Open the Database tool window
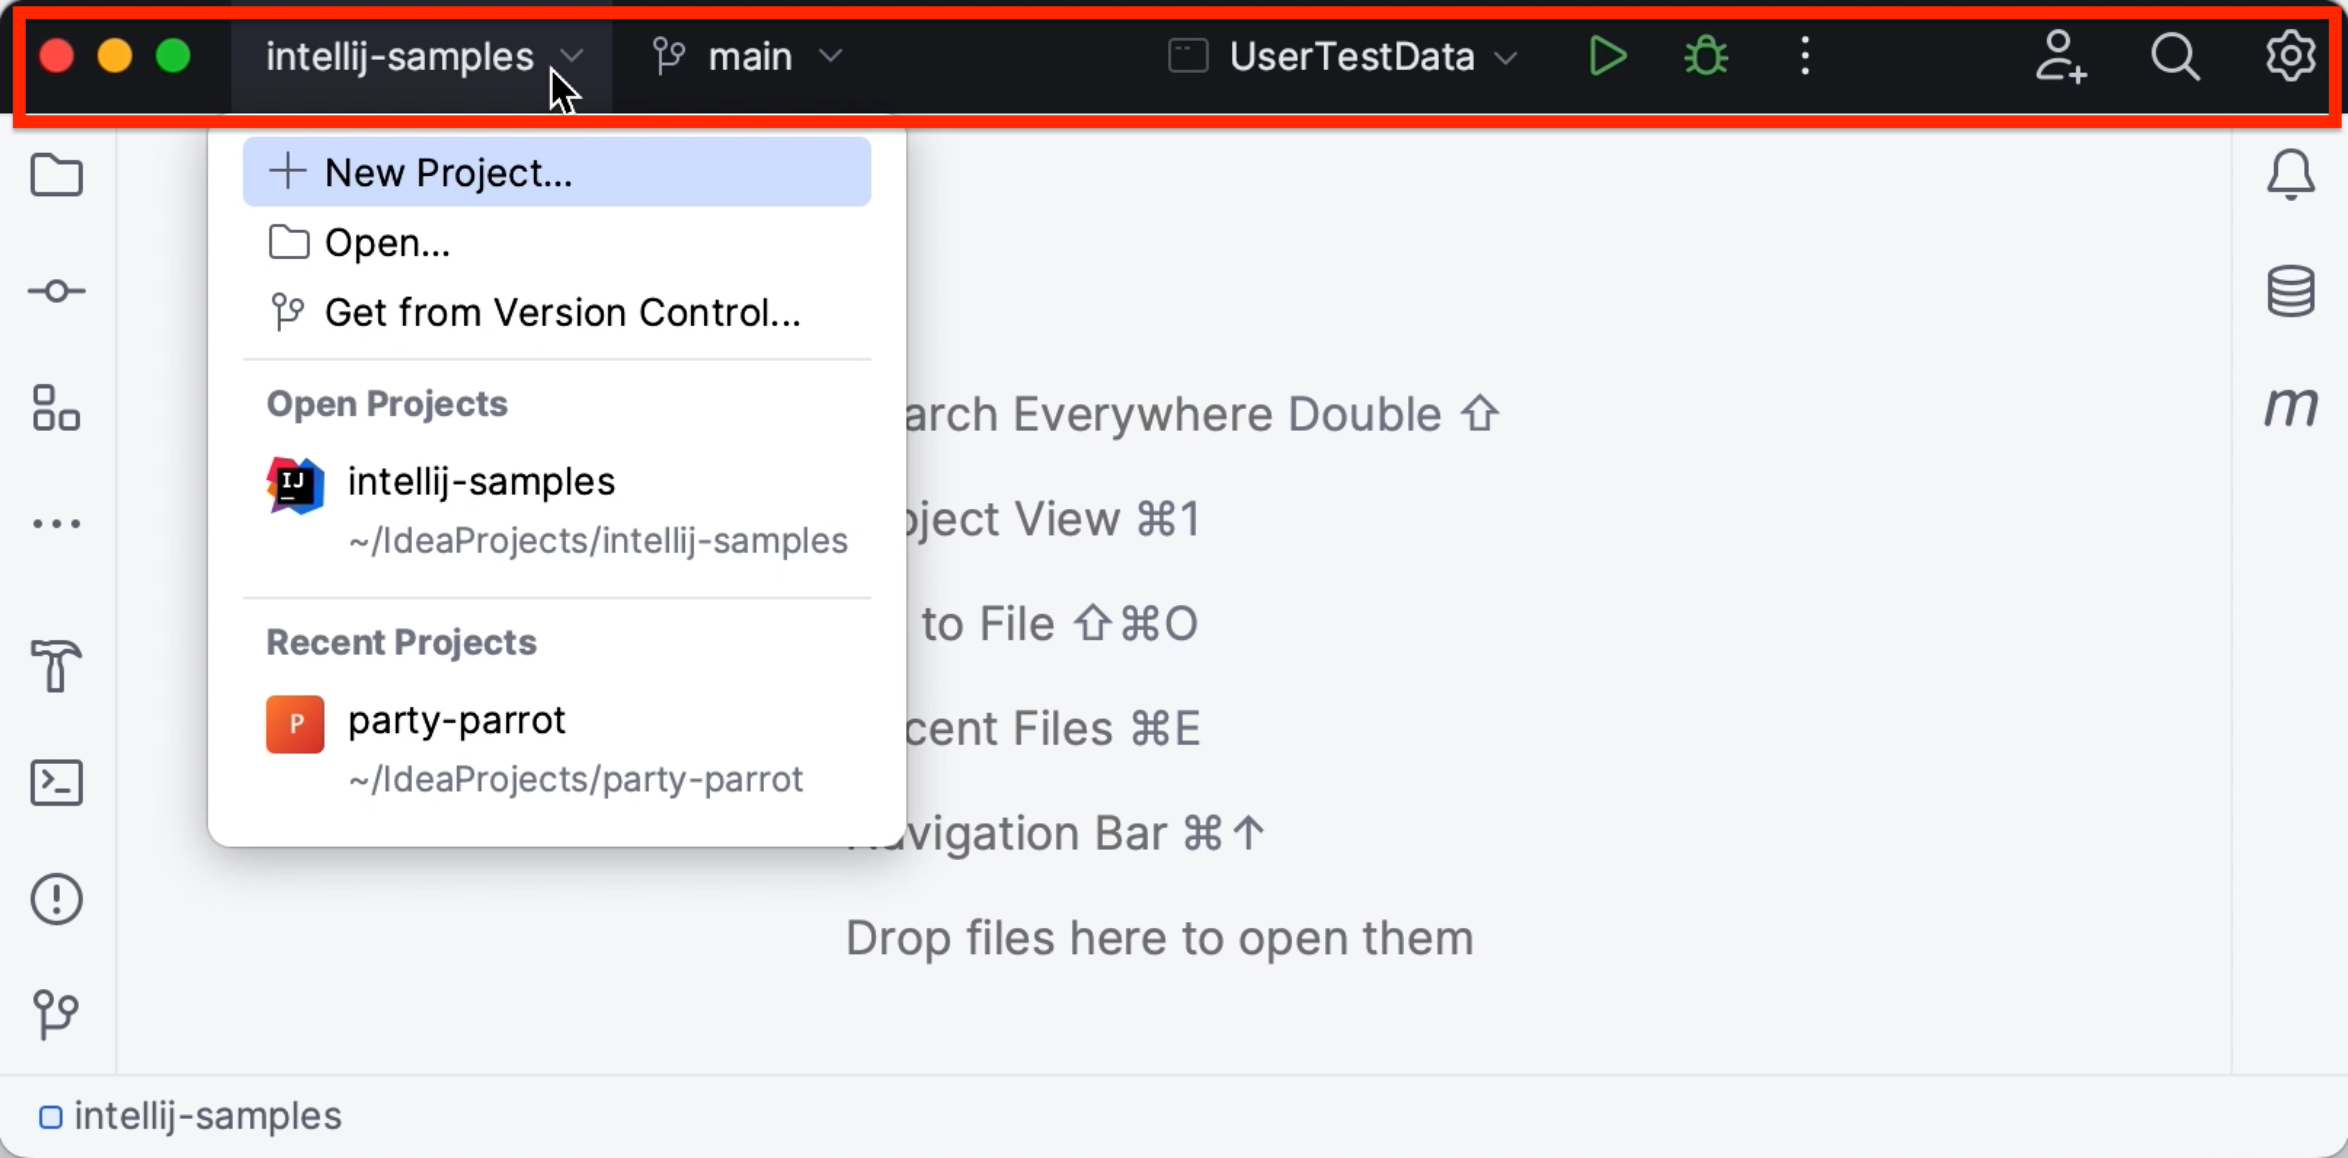The image size is (2348, 1158). [x=2290, y=291]
